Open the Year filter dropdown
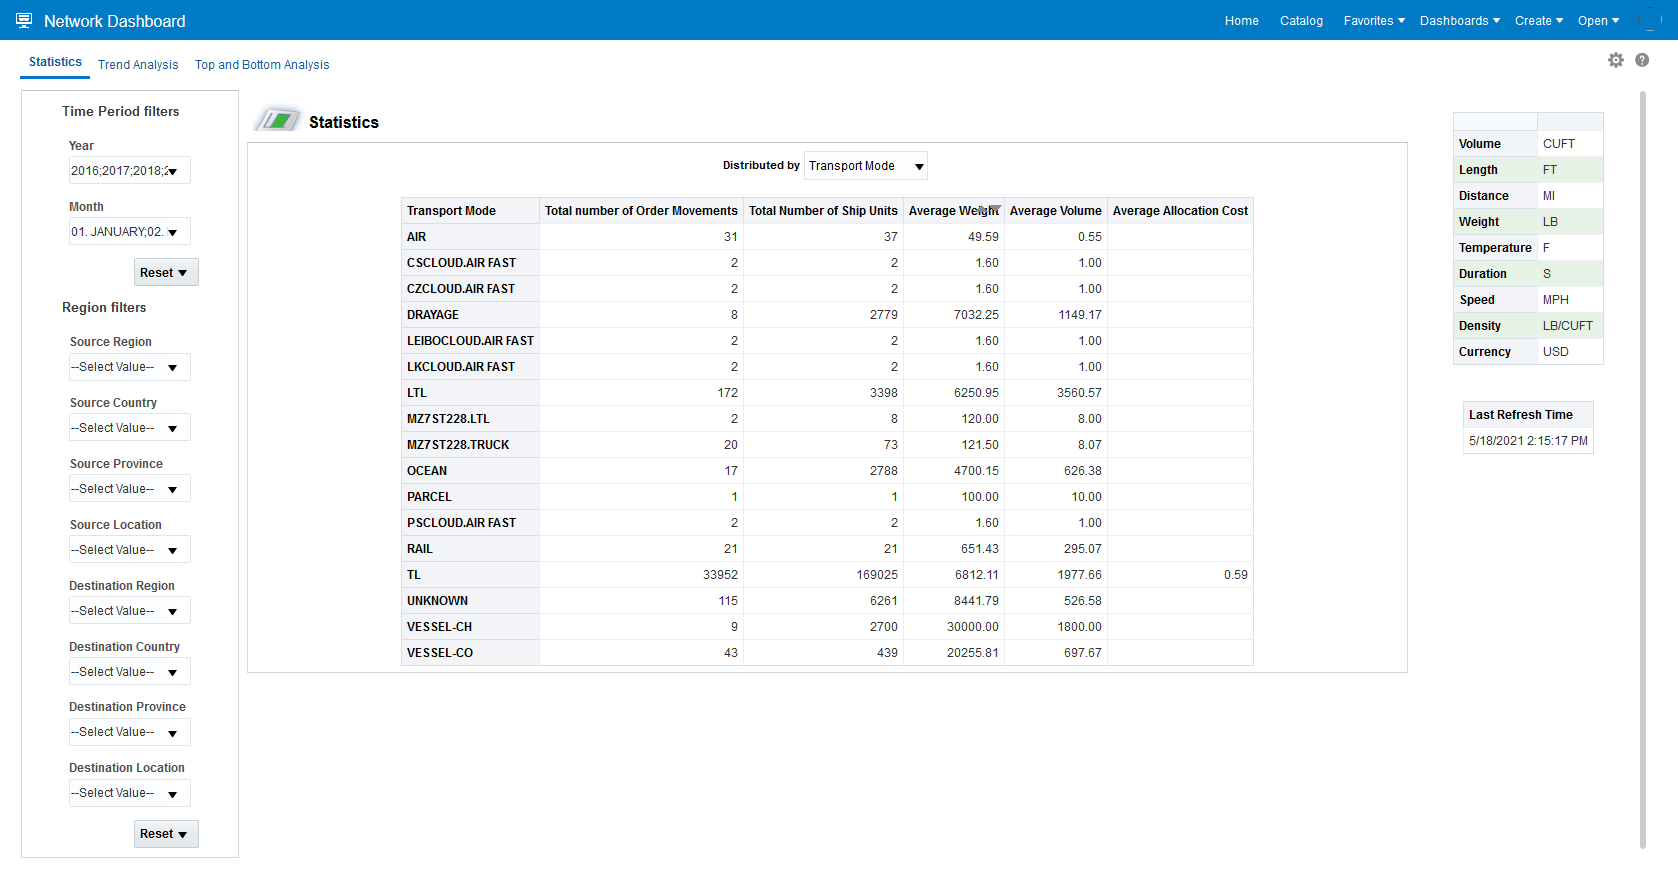 [129, 171]
